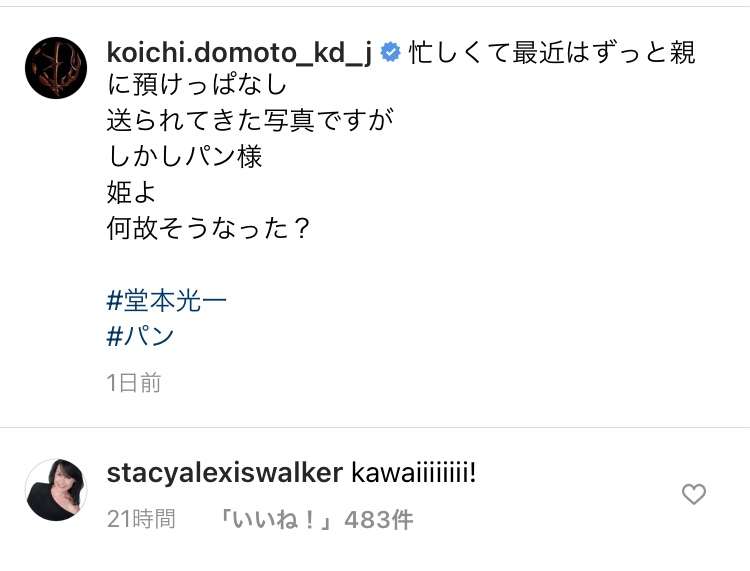Click the 1日前 post timestamp
This screenshot has height=571, width=750.
tap(133, 383)
